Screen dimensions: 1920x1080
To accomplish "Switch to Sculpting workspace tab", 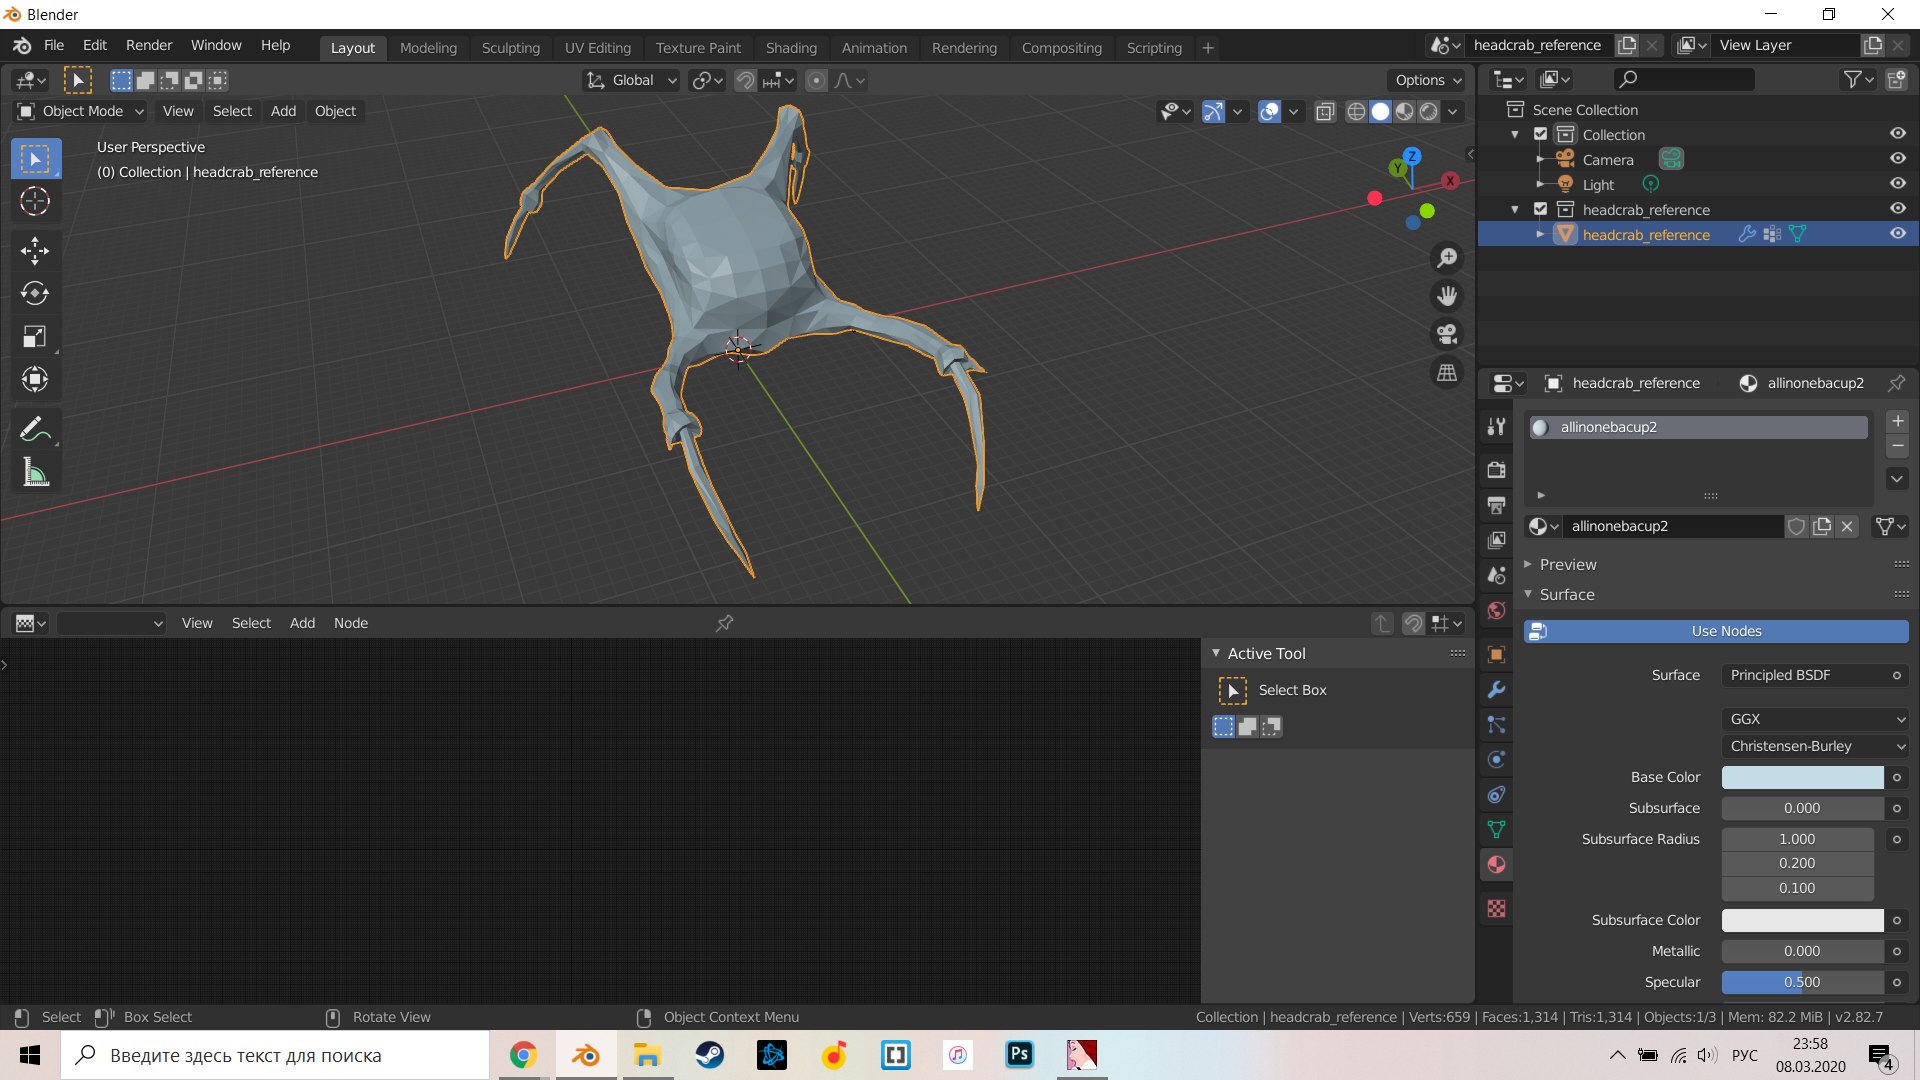I will [510, 48].
